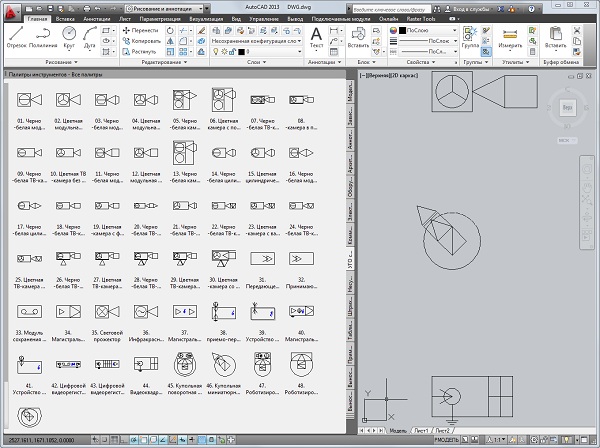Select the Полилиния polyline tool
Screen dimensions: 600x448
[x=41, y=36]
